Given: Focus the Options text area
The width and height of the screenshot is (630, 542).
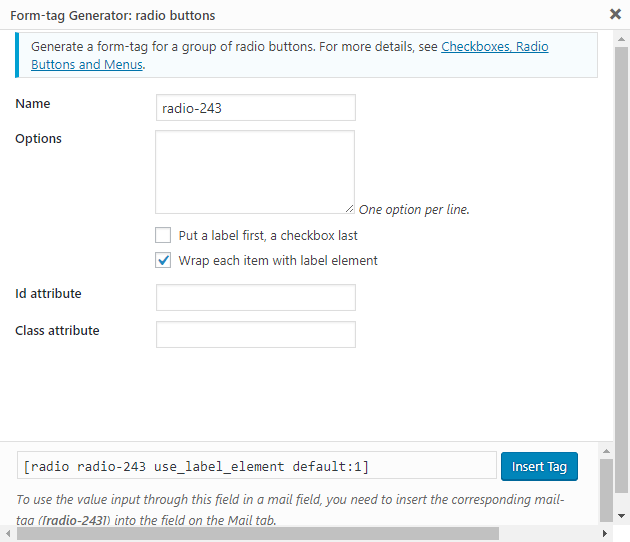Looking at the screenshot, I should coord(255,171).
